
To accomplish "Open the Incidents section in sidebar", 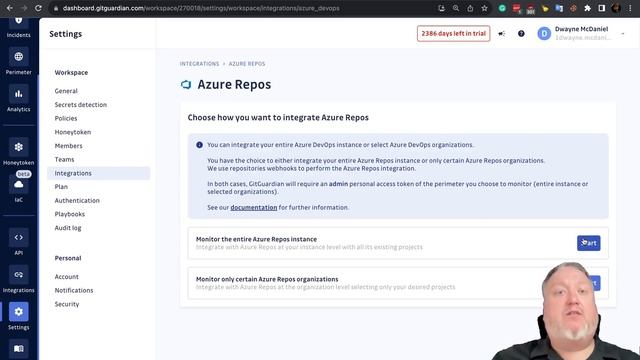I will (x=18, y=28).
